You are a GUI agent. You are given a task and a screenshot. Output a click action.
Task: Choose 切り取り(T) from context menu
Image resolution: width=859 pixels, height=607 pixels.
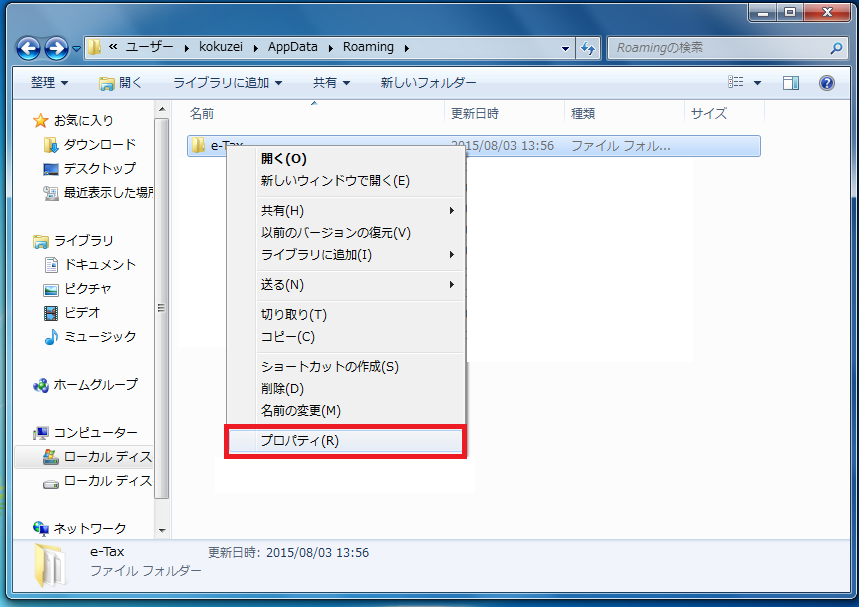[x=346, y=314]
